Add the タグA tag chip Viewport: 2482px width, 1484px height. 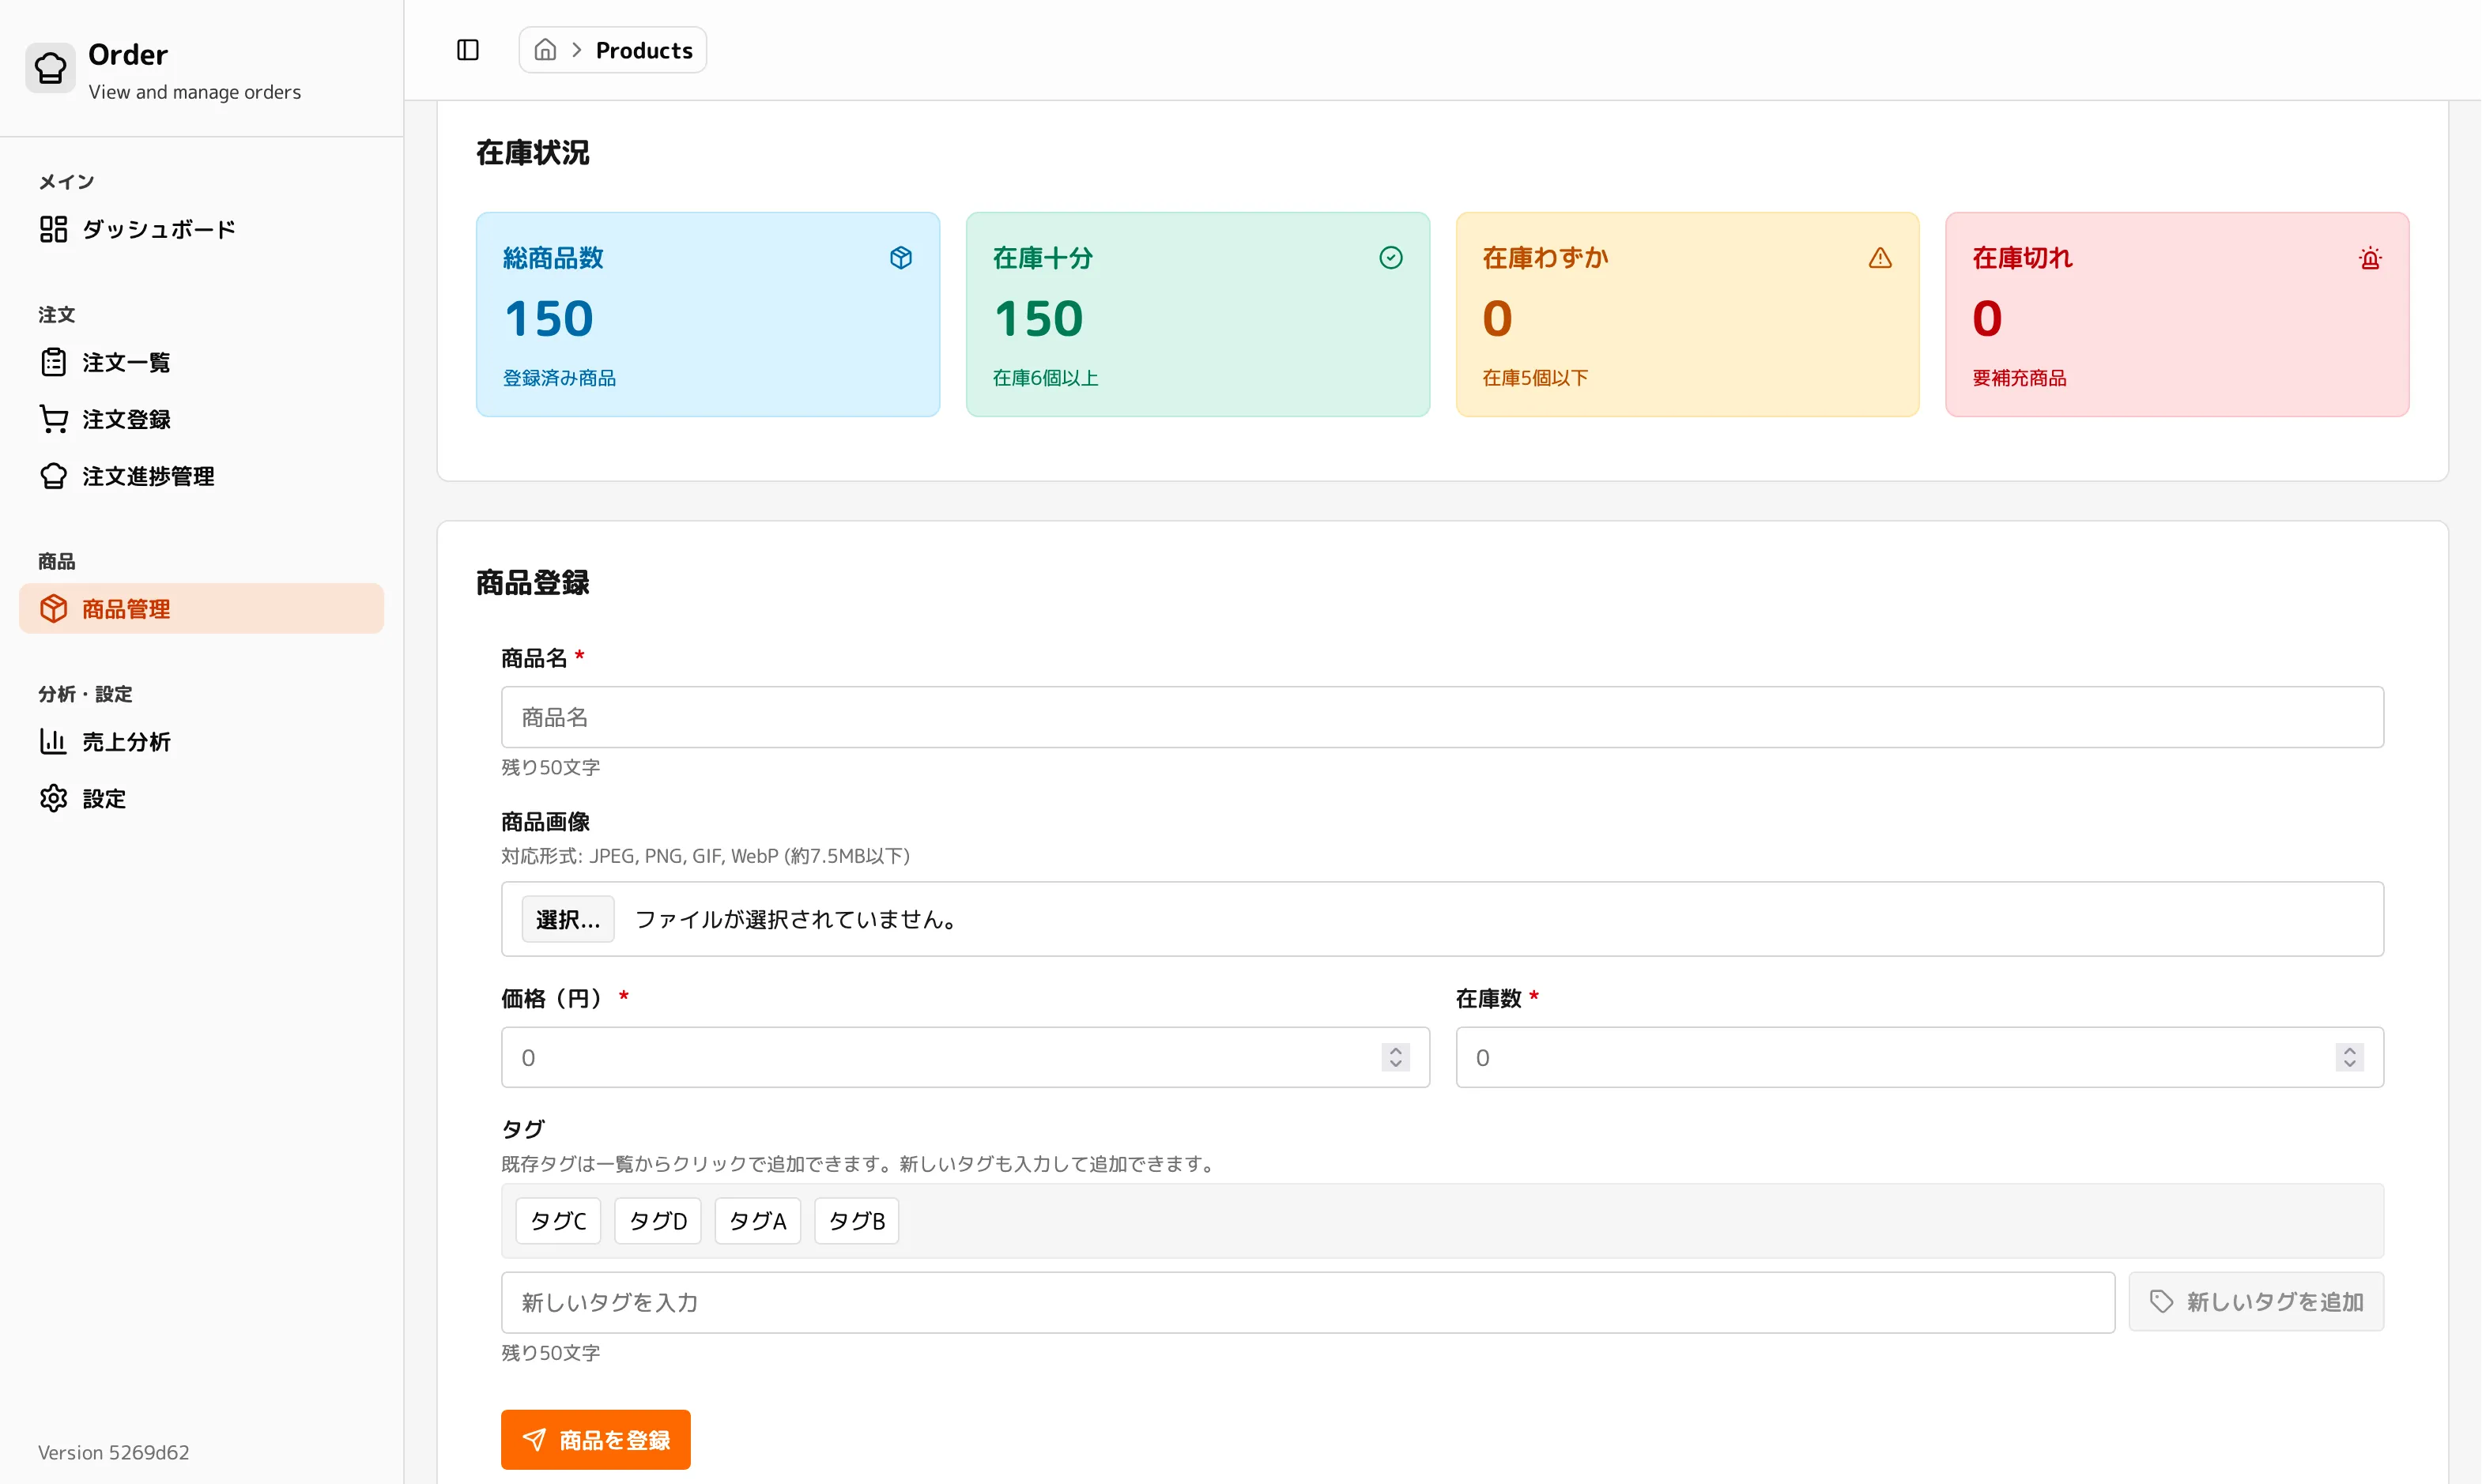pyautogui.click(x=757, y=1220)
